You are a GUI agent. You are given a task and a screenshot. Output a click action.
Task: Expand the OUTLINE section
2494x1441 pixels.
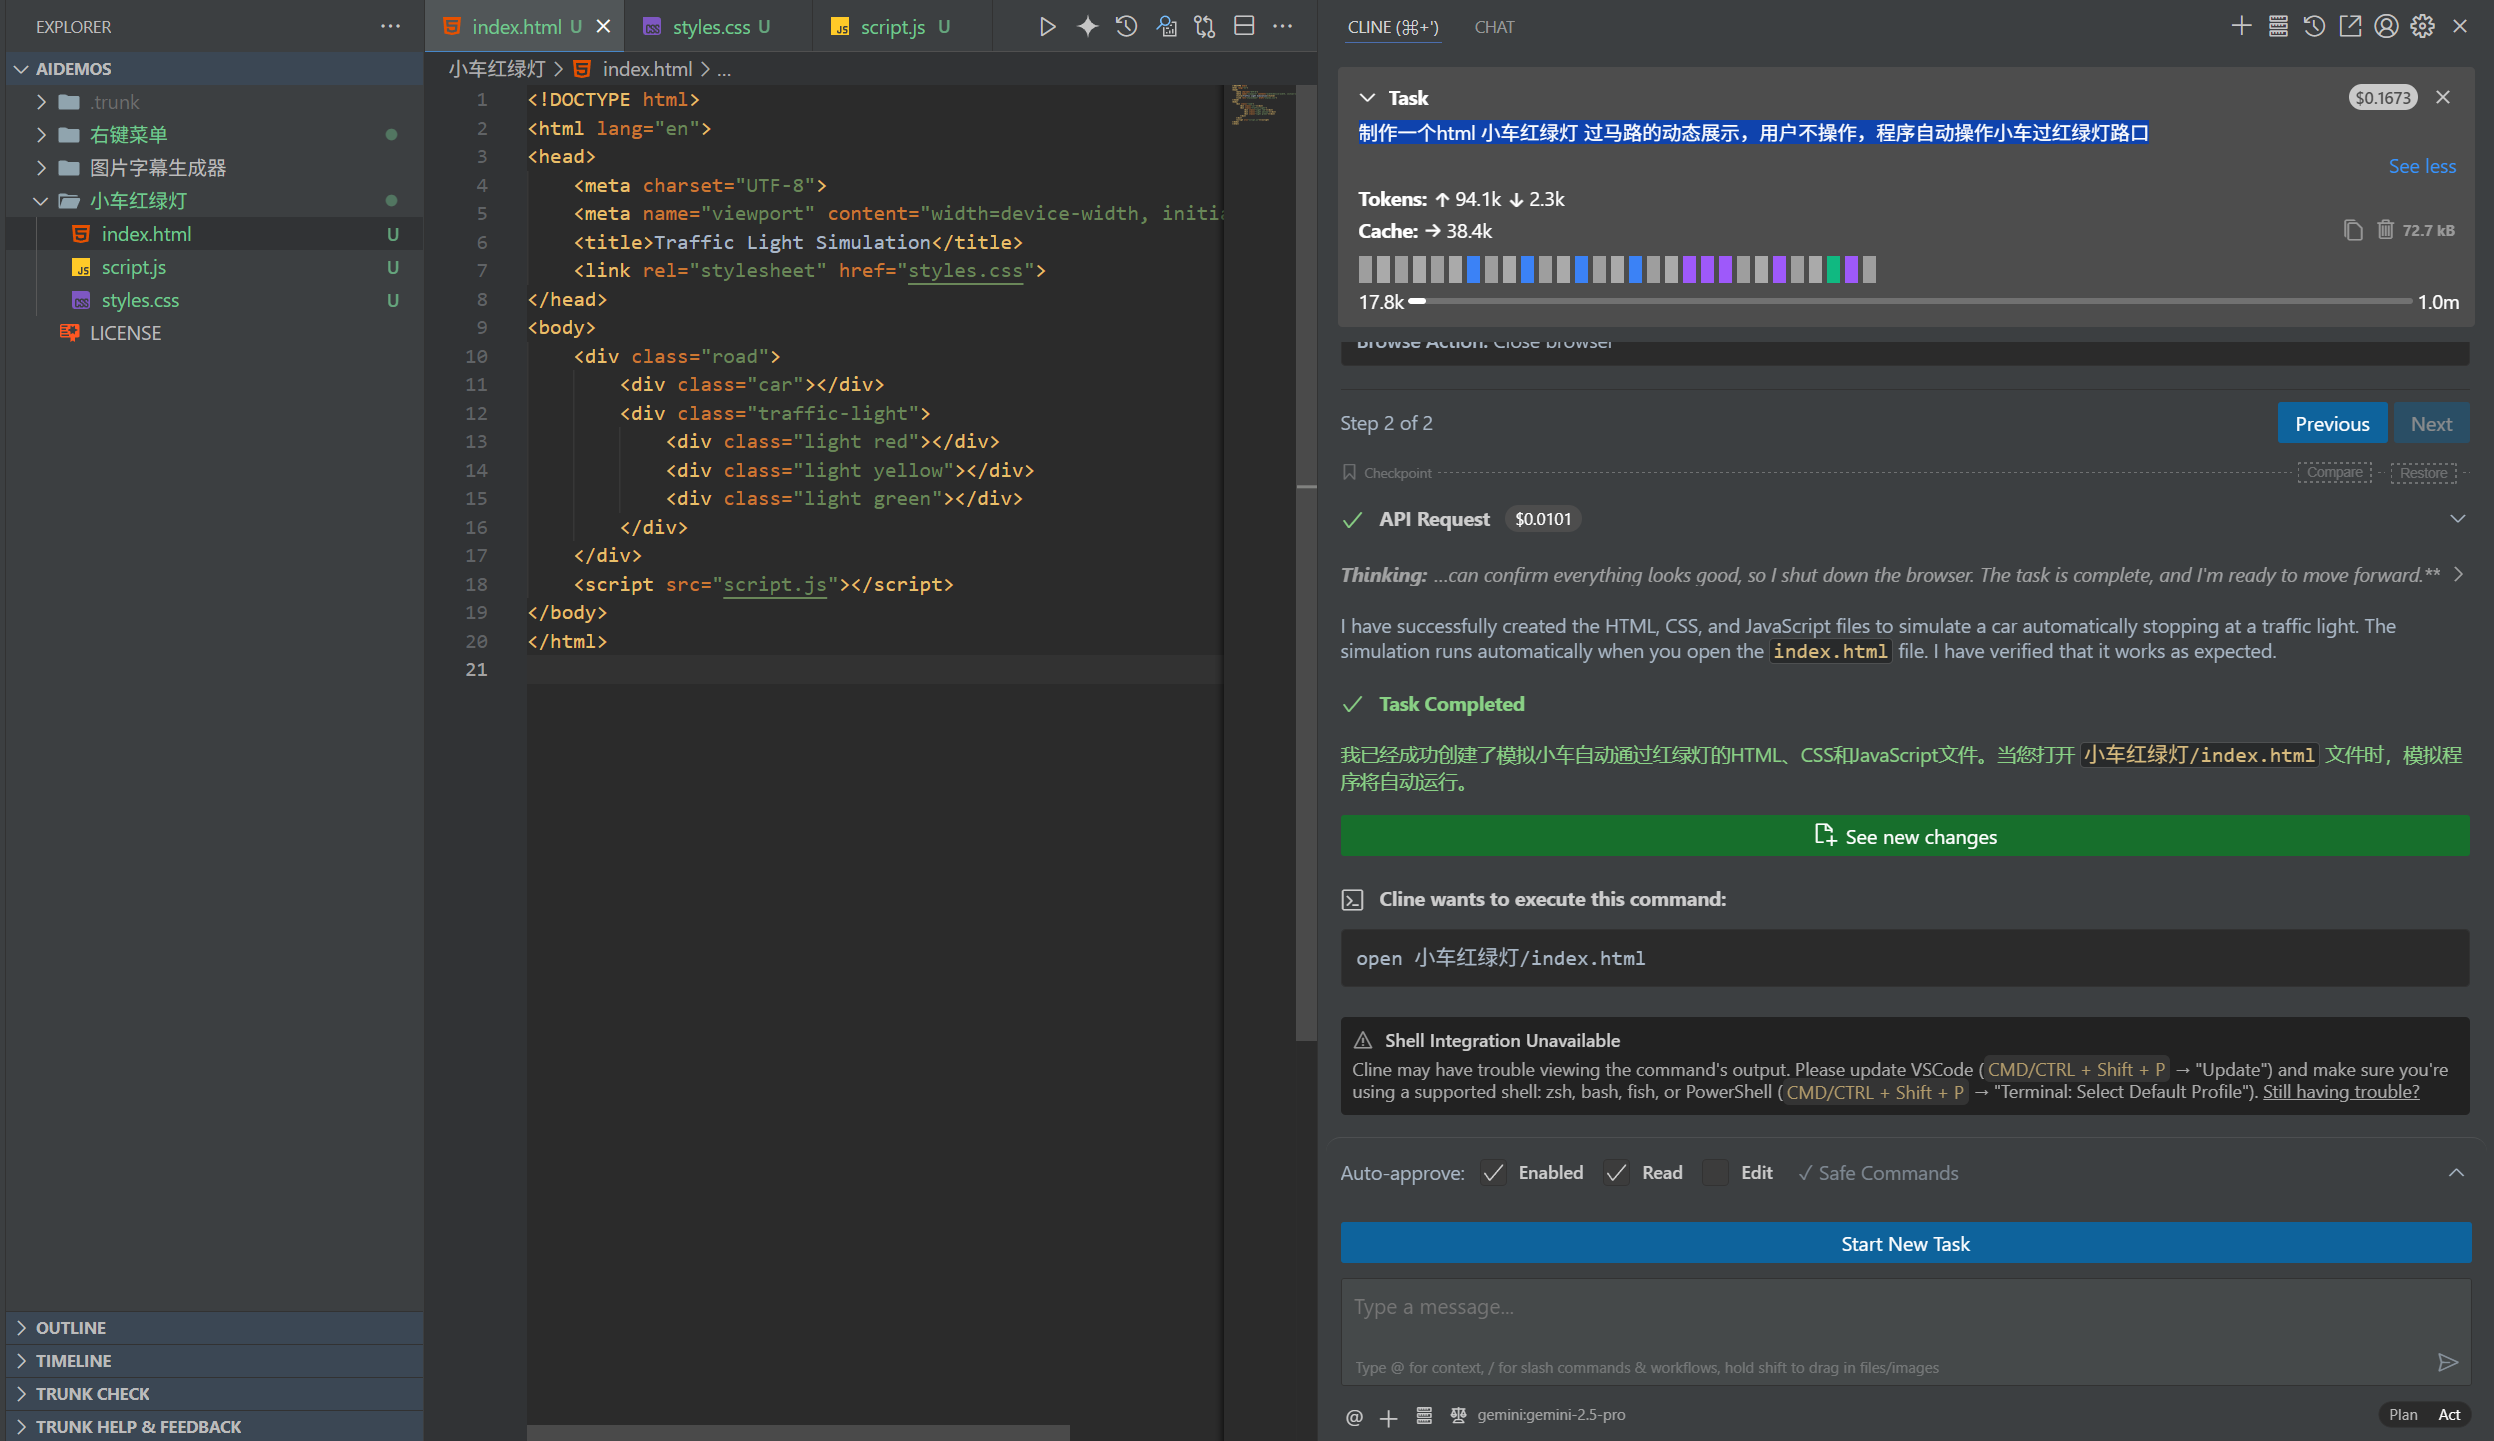[70, 1327]
